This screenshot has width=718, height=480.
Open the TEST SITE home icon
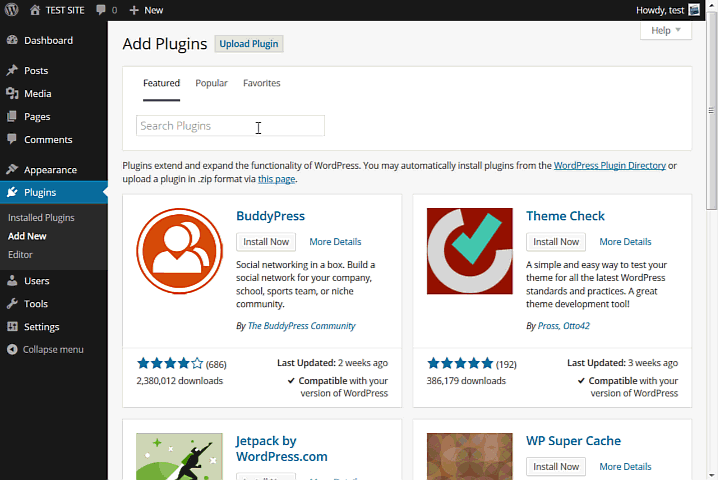click(x=35, y=10)
